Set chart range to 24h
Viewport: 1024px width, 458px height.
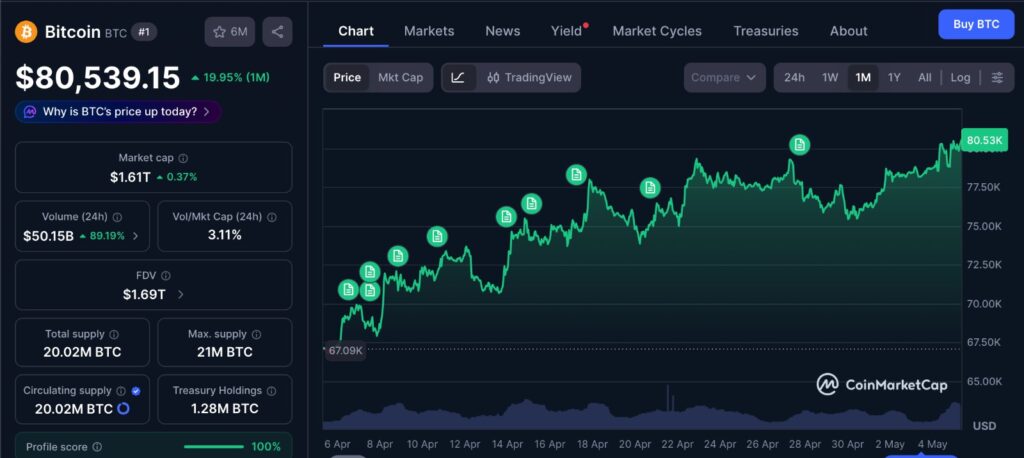[x=794, y=77]
